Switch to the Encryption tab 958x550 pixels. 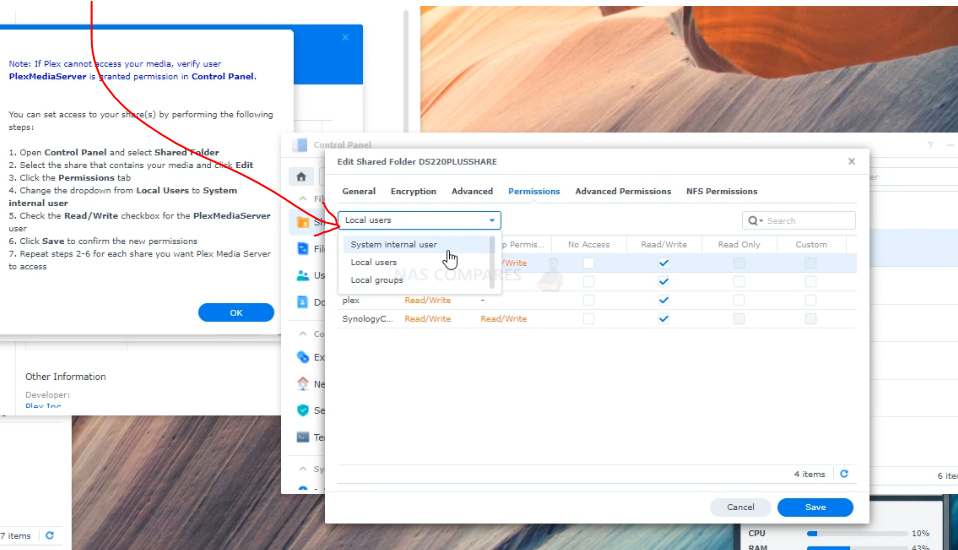tap(414, 191)
